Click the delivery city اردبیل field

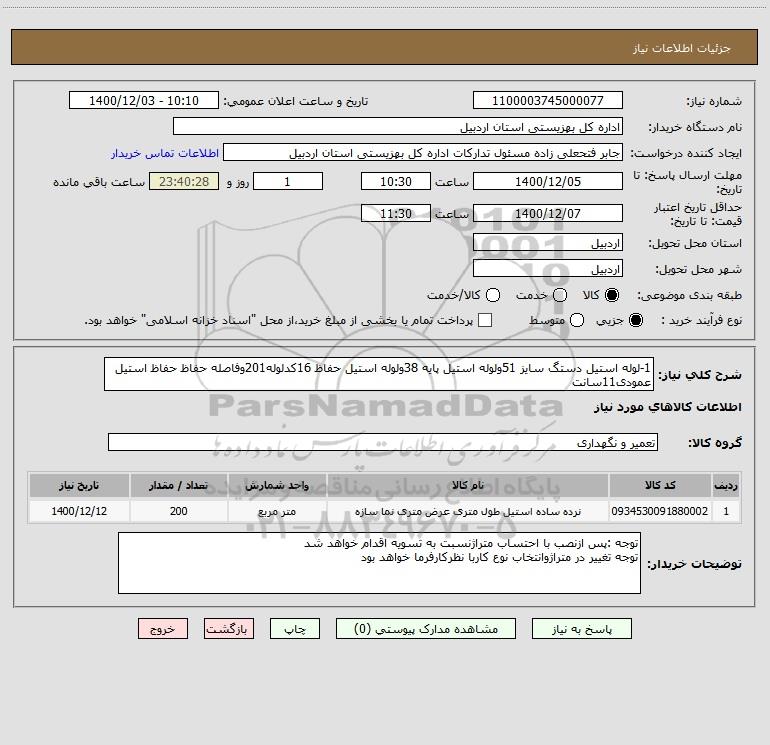548,269
